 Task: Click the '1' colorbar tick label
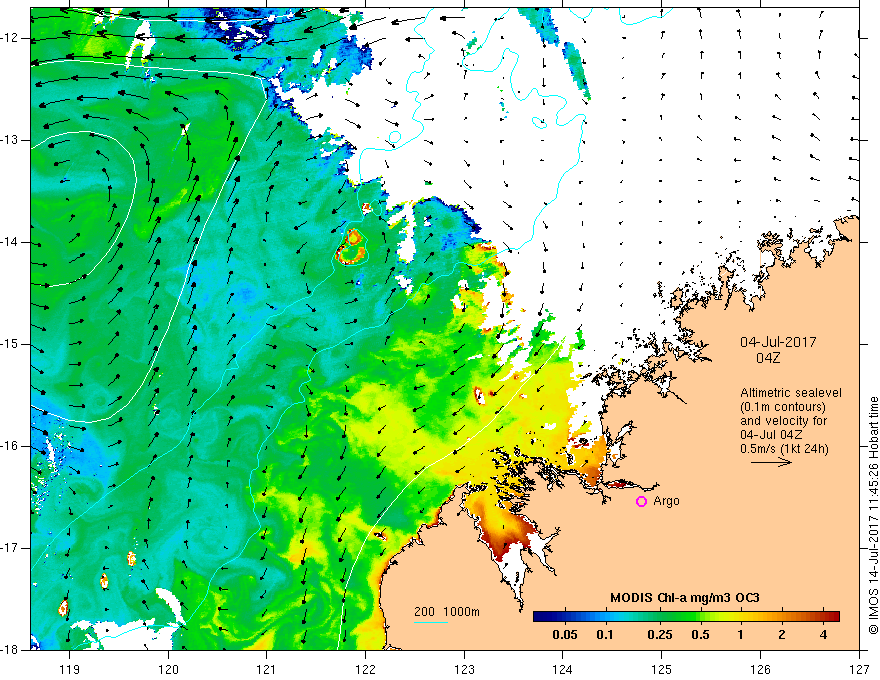(741, 635)
